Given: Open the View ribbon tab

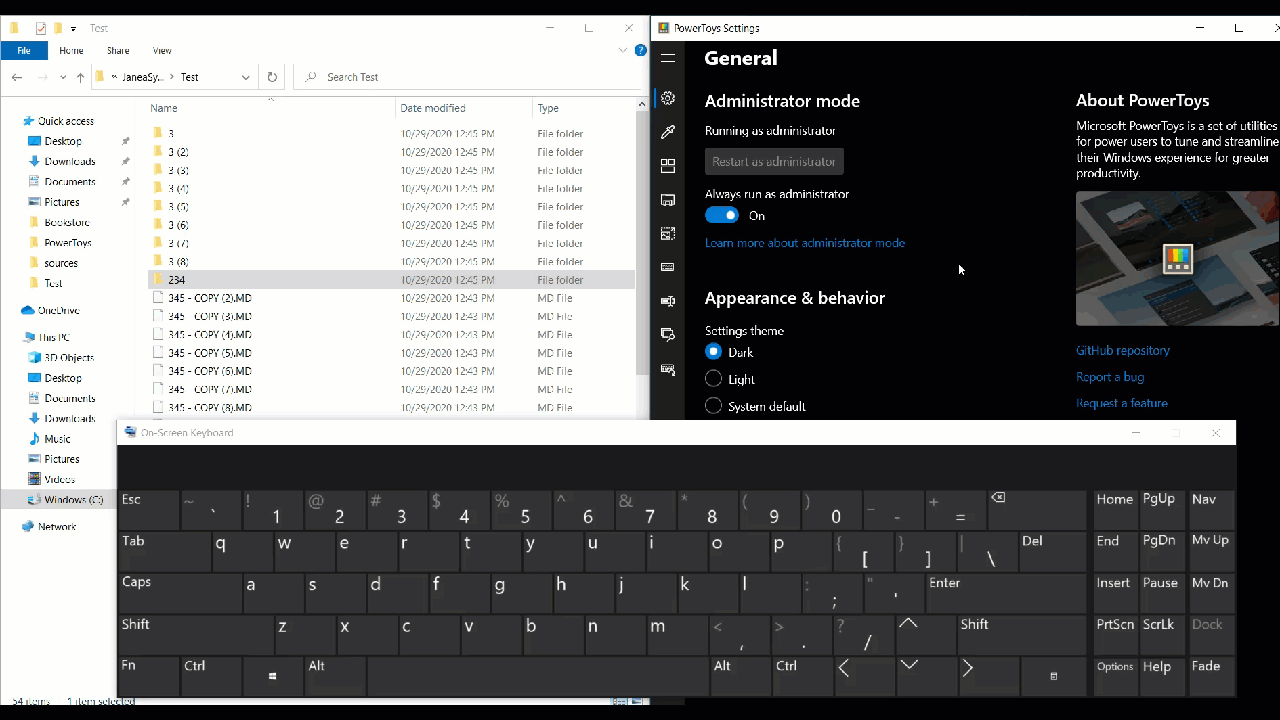Looking at the screenshot, I should click(x=162, y=50).
